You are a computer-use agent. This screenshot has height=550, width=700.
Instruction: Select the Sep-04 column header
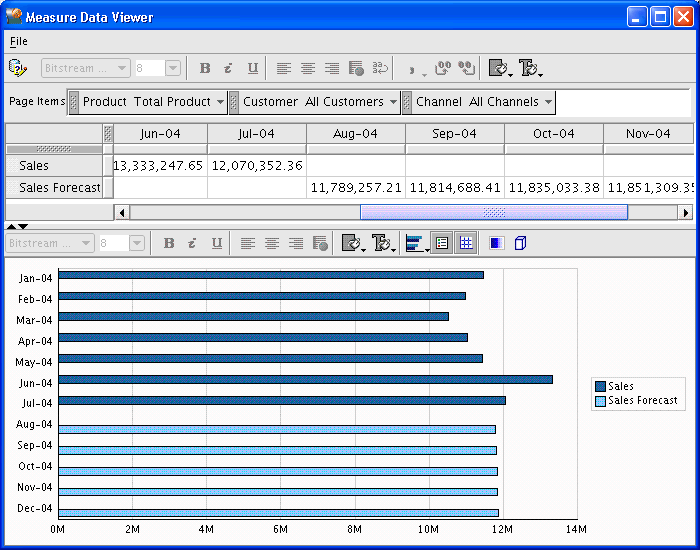[455, 134]
